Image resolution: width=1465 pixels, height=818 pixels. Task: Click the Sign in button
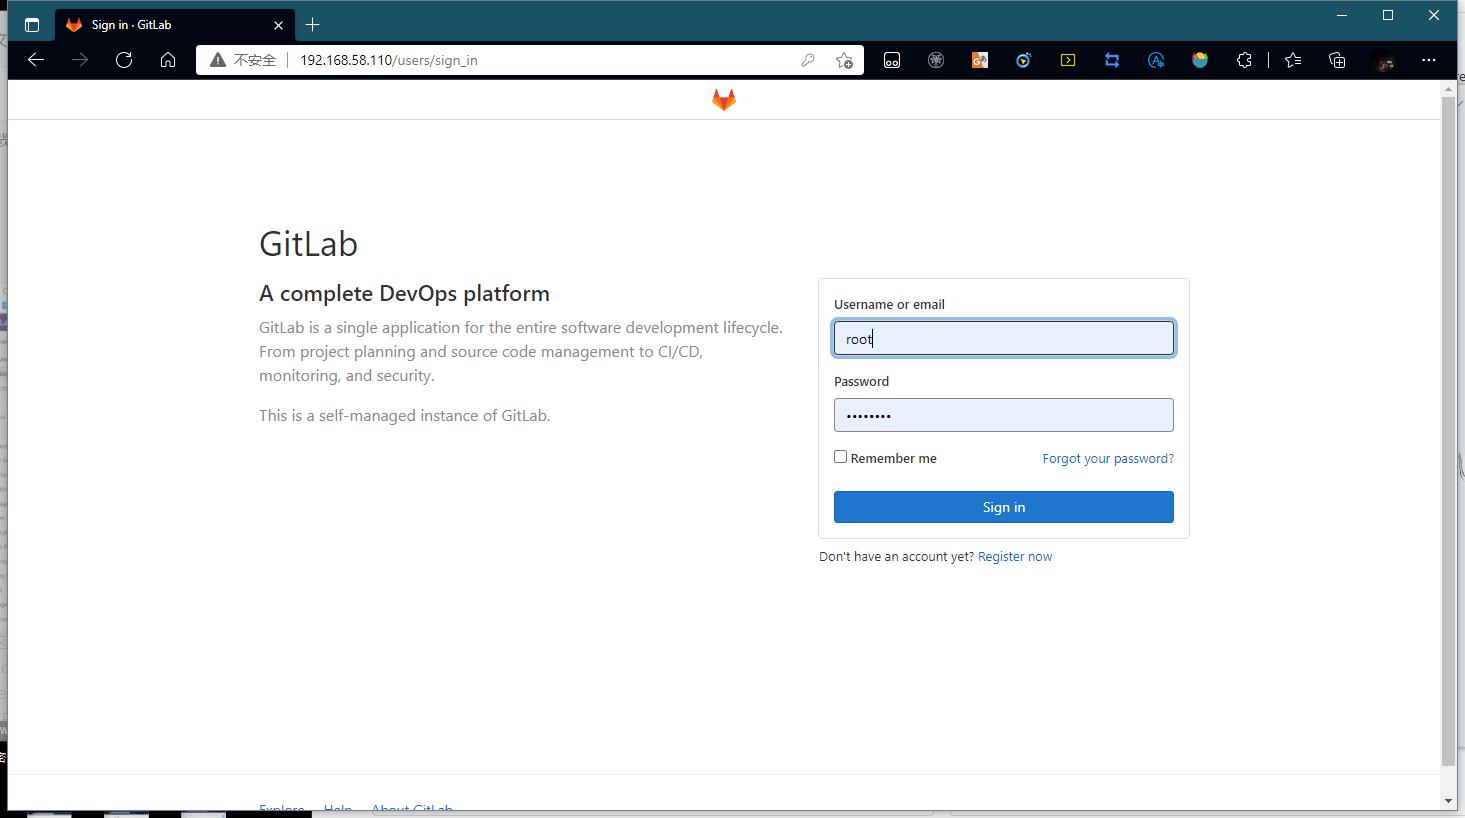coord(1004,507)
